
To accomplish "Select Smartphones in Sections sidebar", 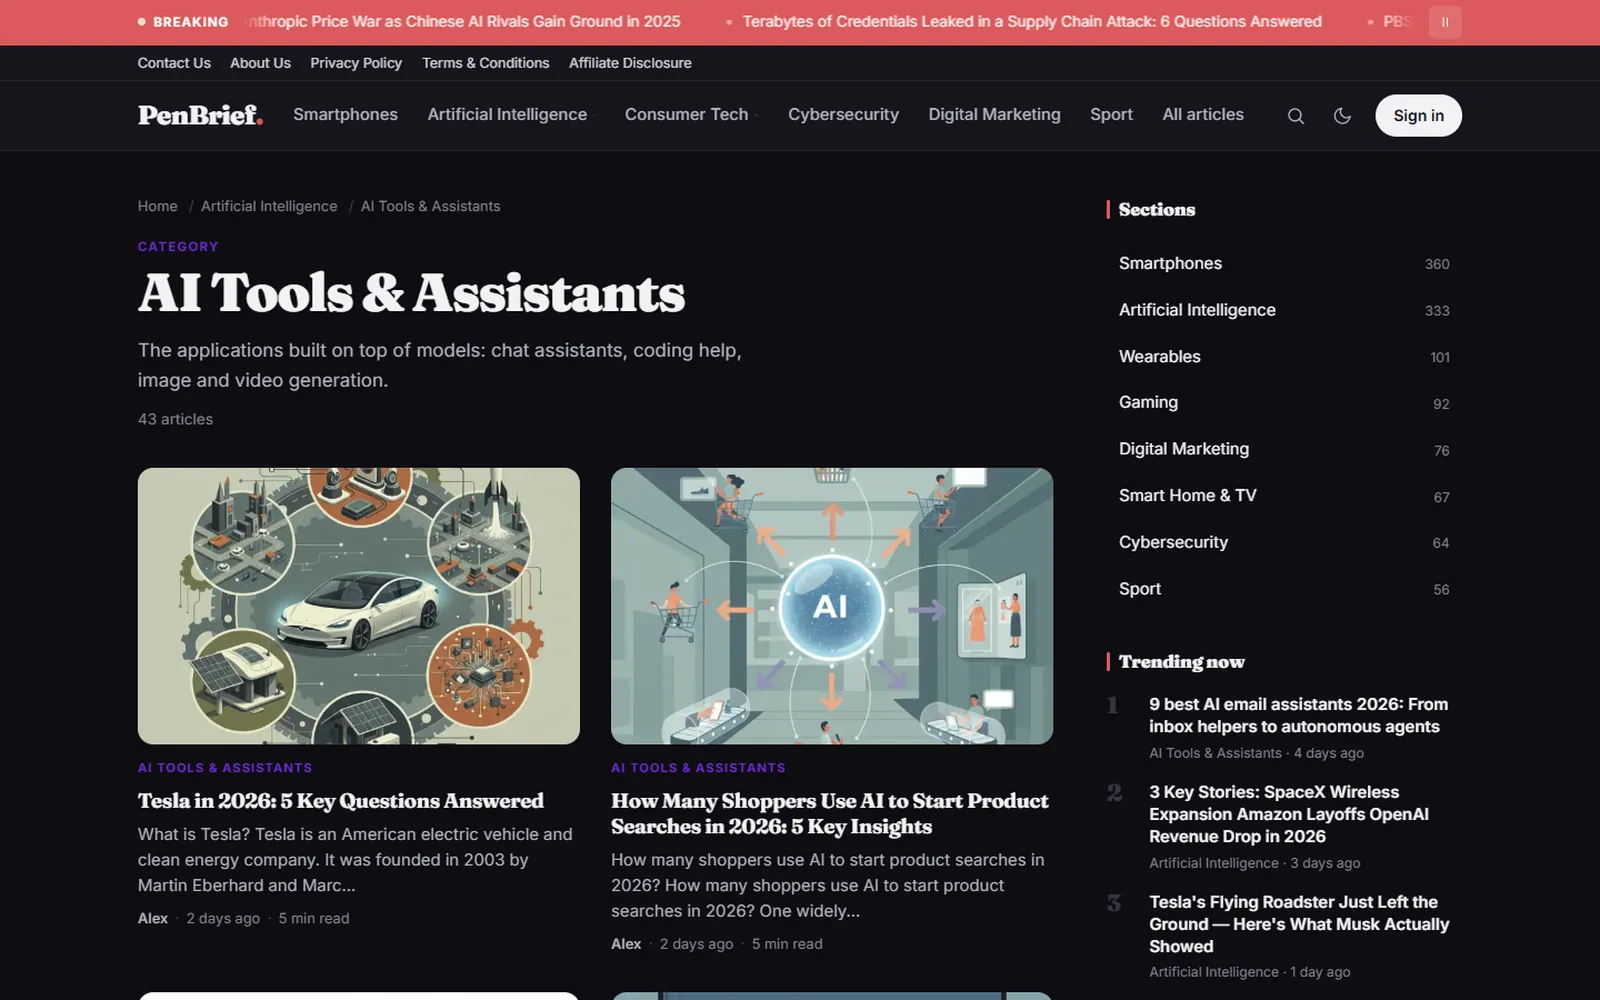I will pyautogui.click(x=1284, y=263).
